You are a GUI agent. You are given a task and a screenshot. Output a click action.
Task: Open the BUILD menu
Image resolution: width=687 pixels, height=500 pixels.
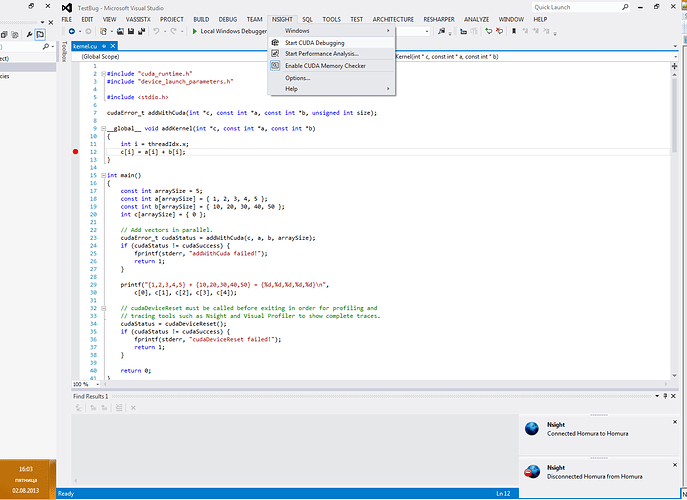202,19
